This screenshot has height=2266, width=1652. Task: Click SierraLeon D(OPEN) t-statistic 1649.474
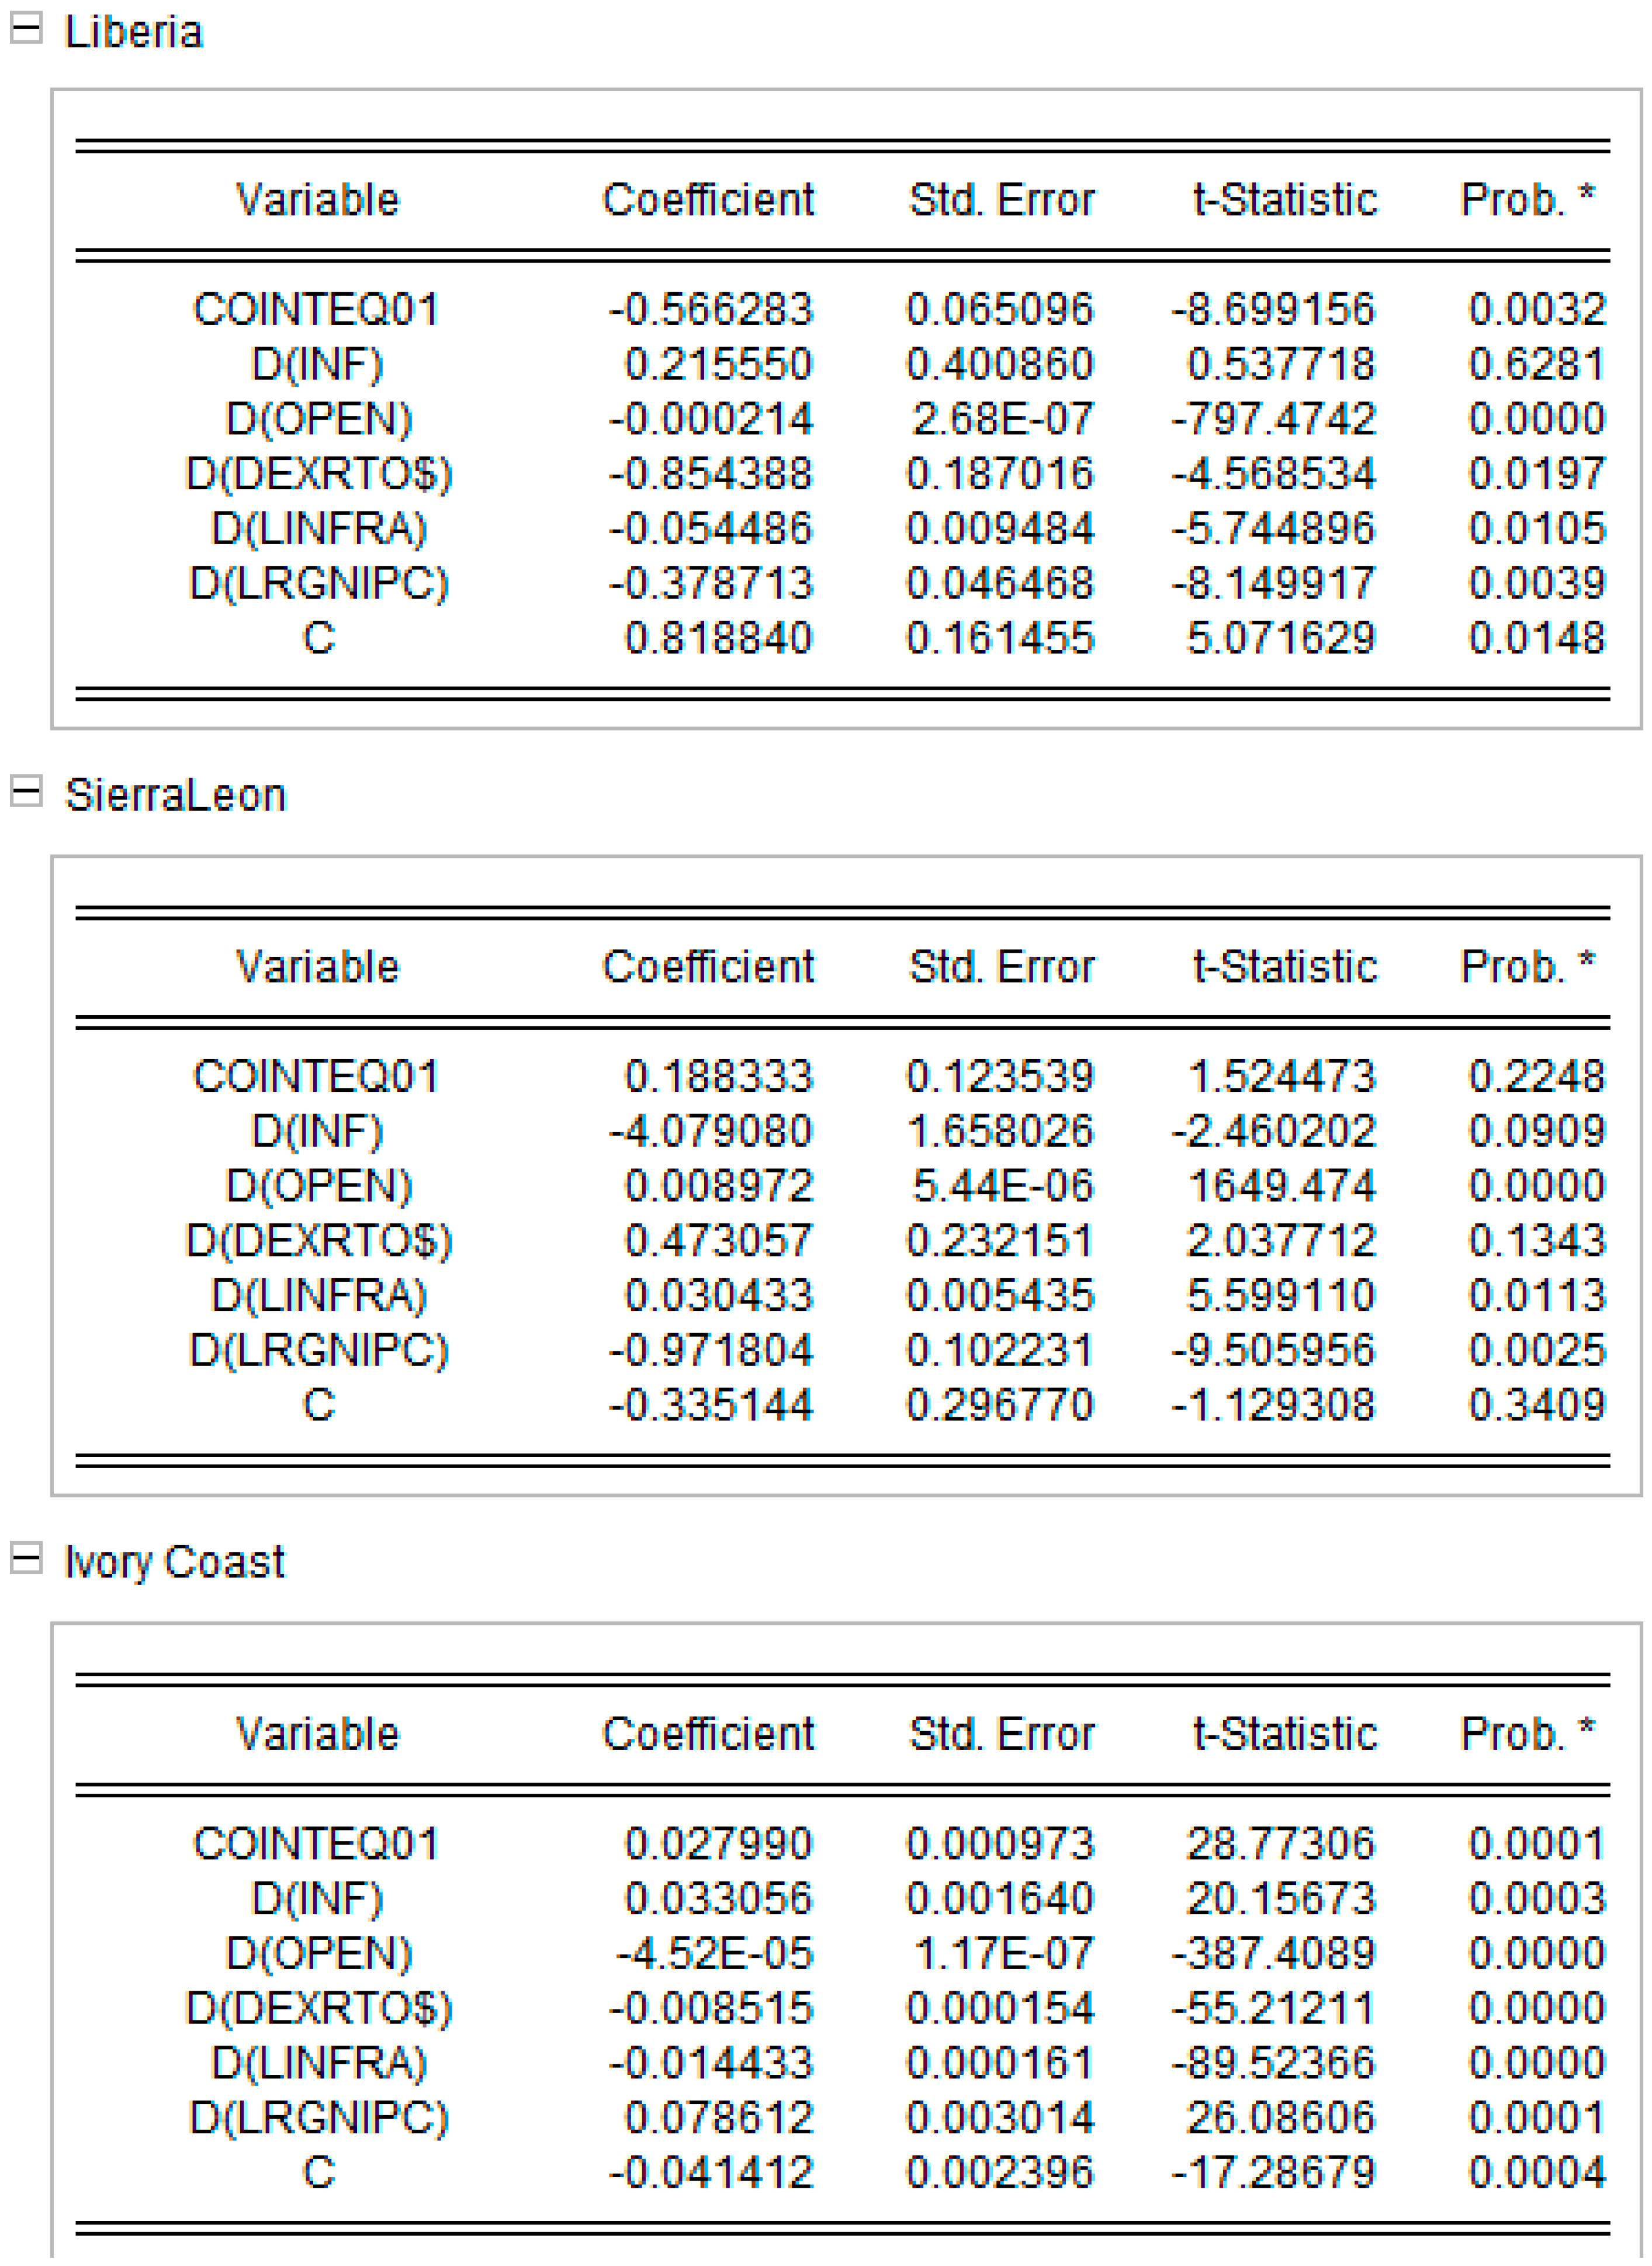(x=1281, y=1186)
